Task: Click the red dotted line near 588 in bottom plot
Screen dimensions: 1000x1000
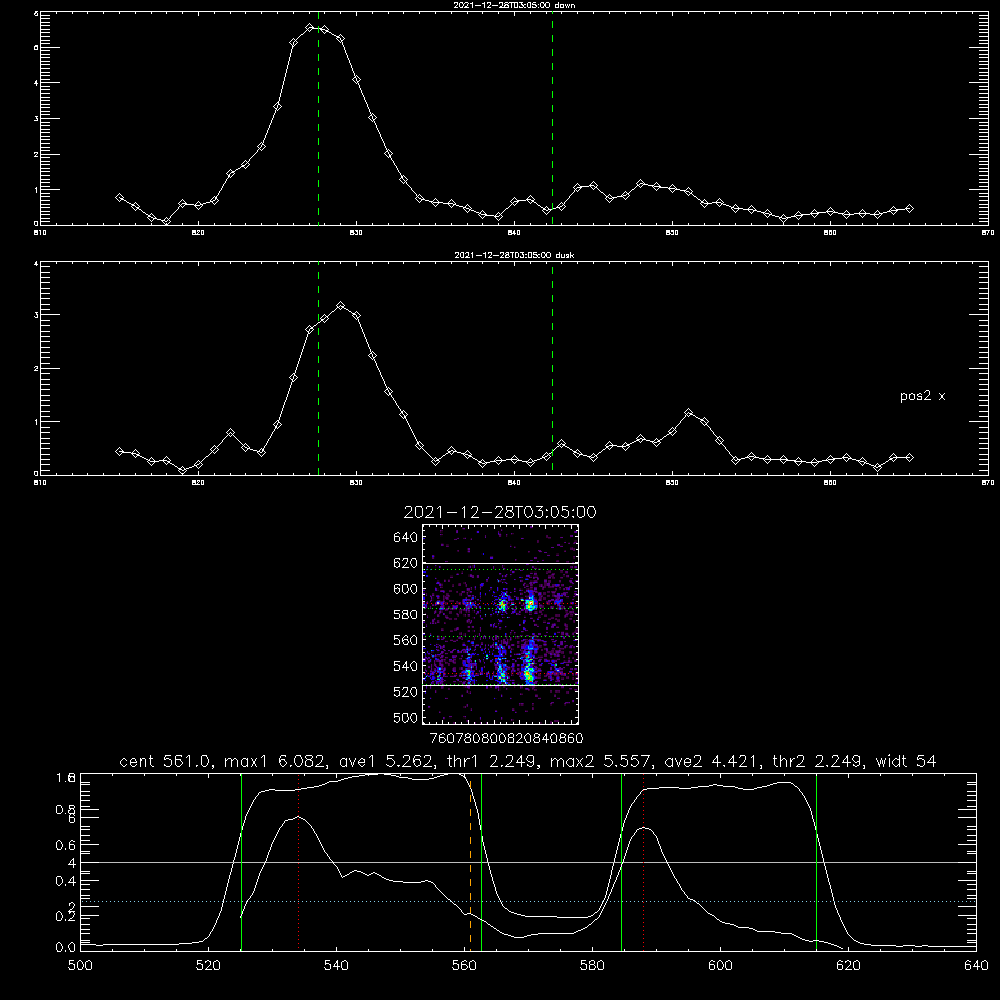Action: pyautogui.click(x=643, y=861)
